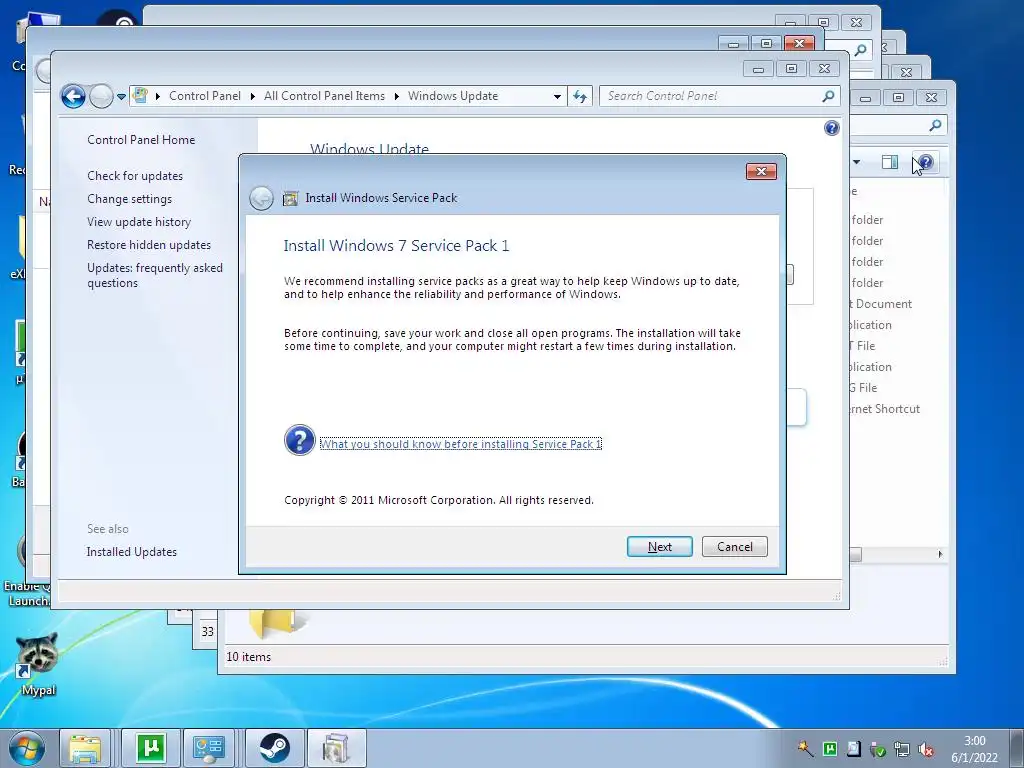Open view options dropdown in background Explorer
This screenshot has width=1024, height=768.
click(856, 162)
